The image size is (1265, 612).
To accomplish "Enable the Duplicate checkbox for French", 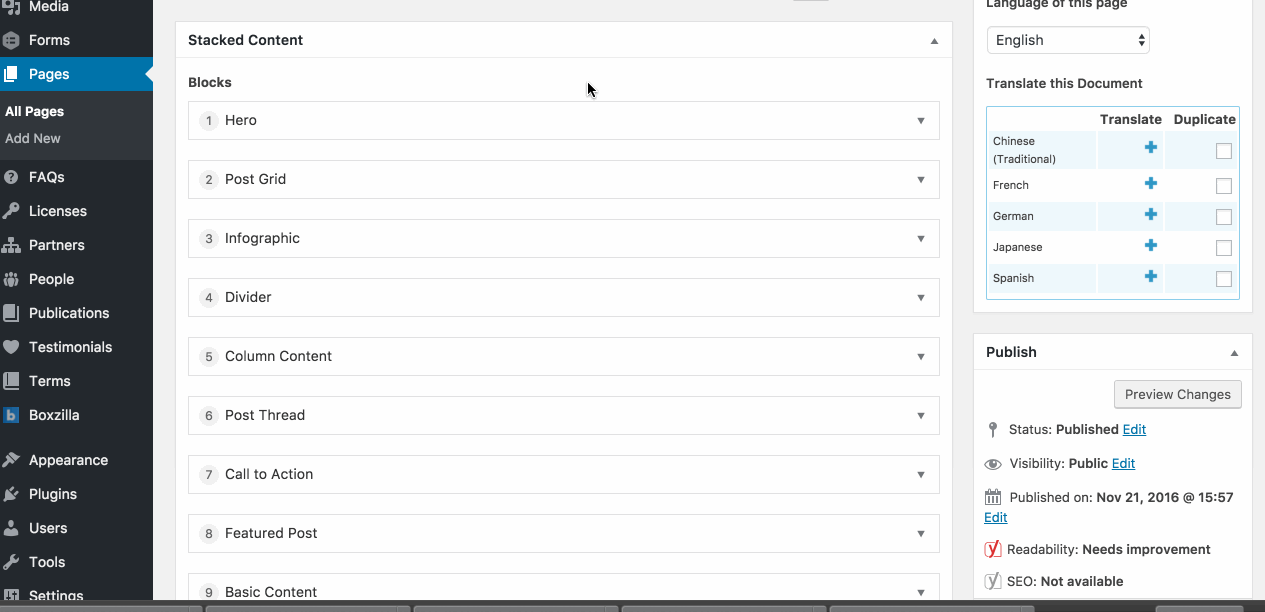I will tap(1223, 186).
